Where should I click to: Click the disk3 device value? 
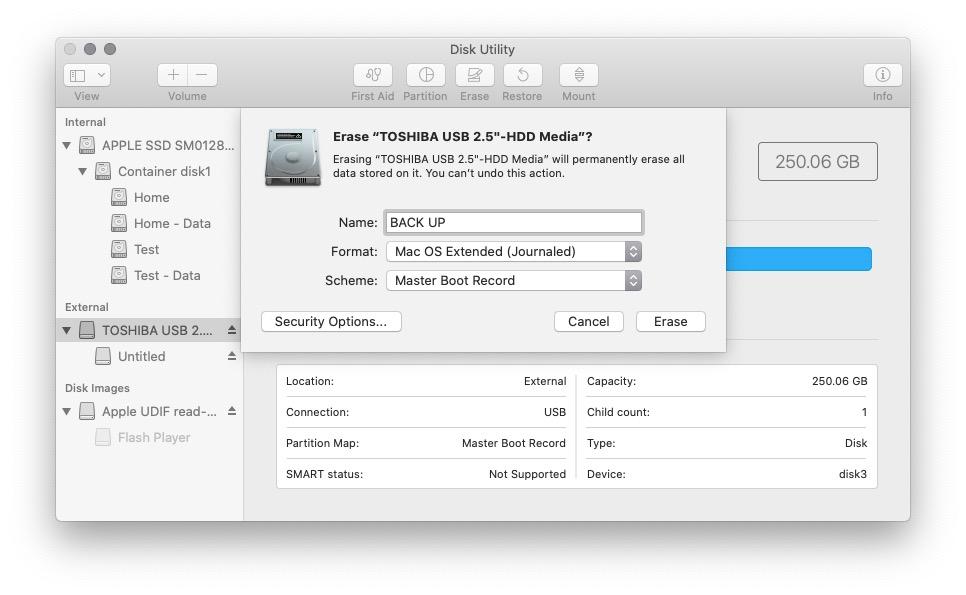[853, 474]
